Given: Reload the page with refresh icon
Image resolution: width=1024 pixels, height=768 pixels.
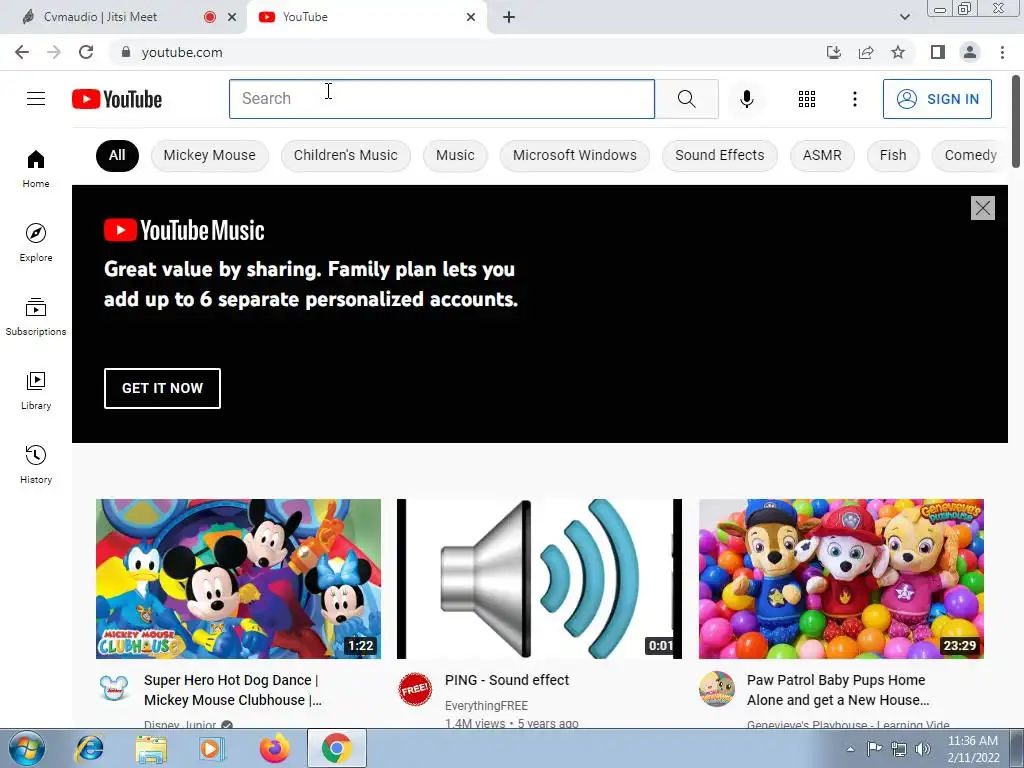Looking at the screenshot, I should (86, 52).
